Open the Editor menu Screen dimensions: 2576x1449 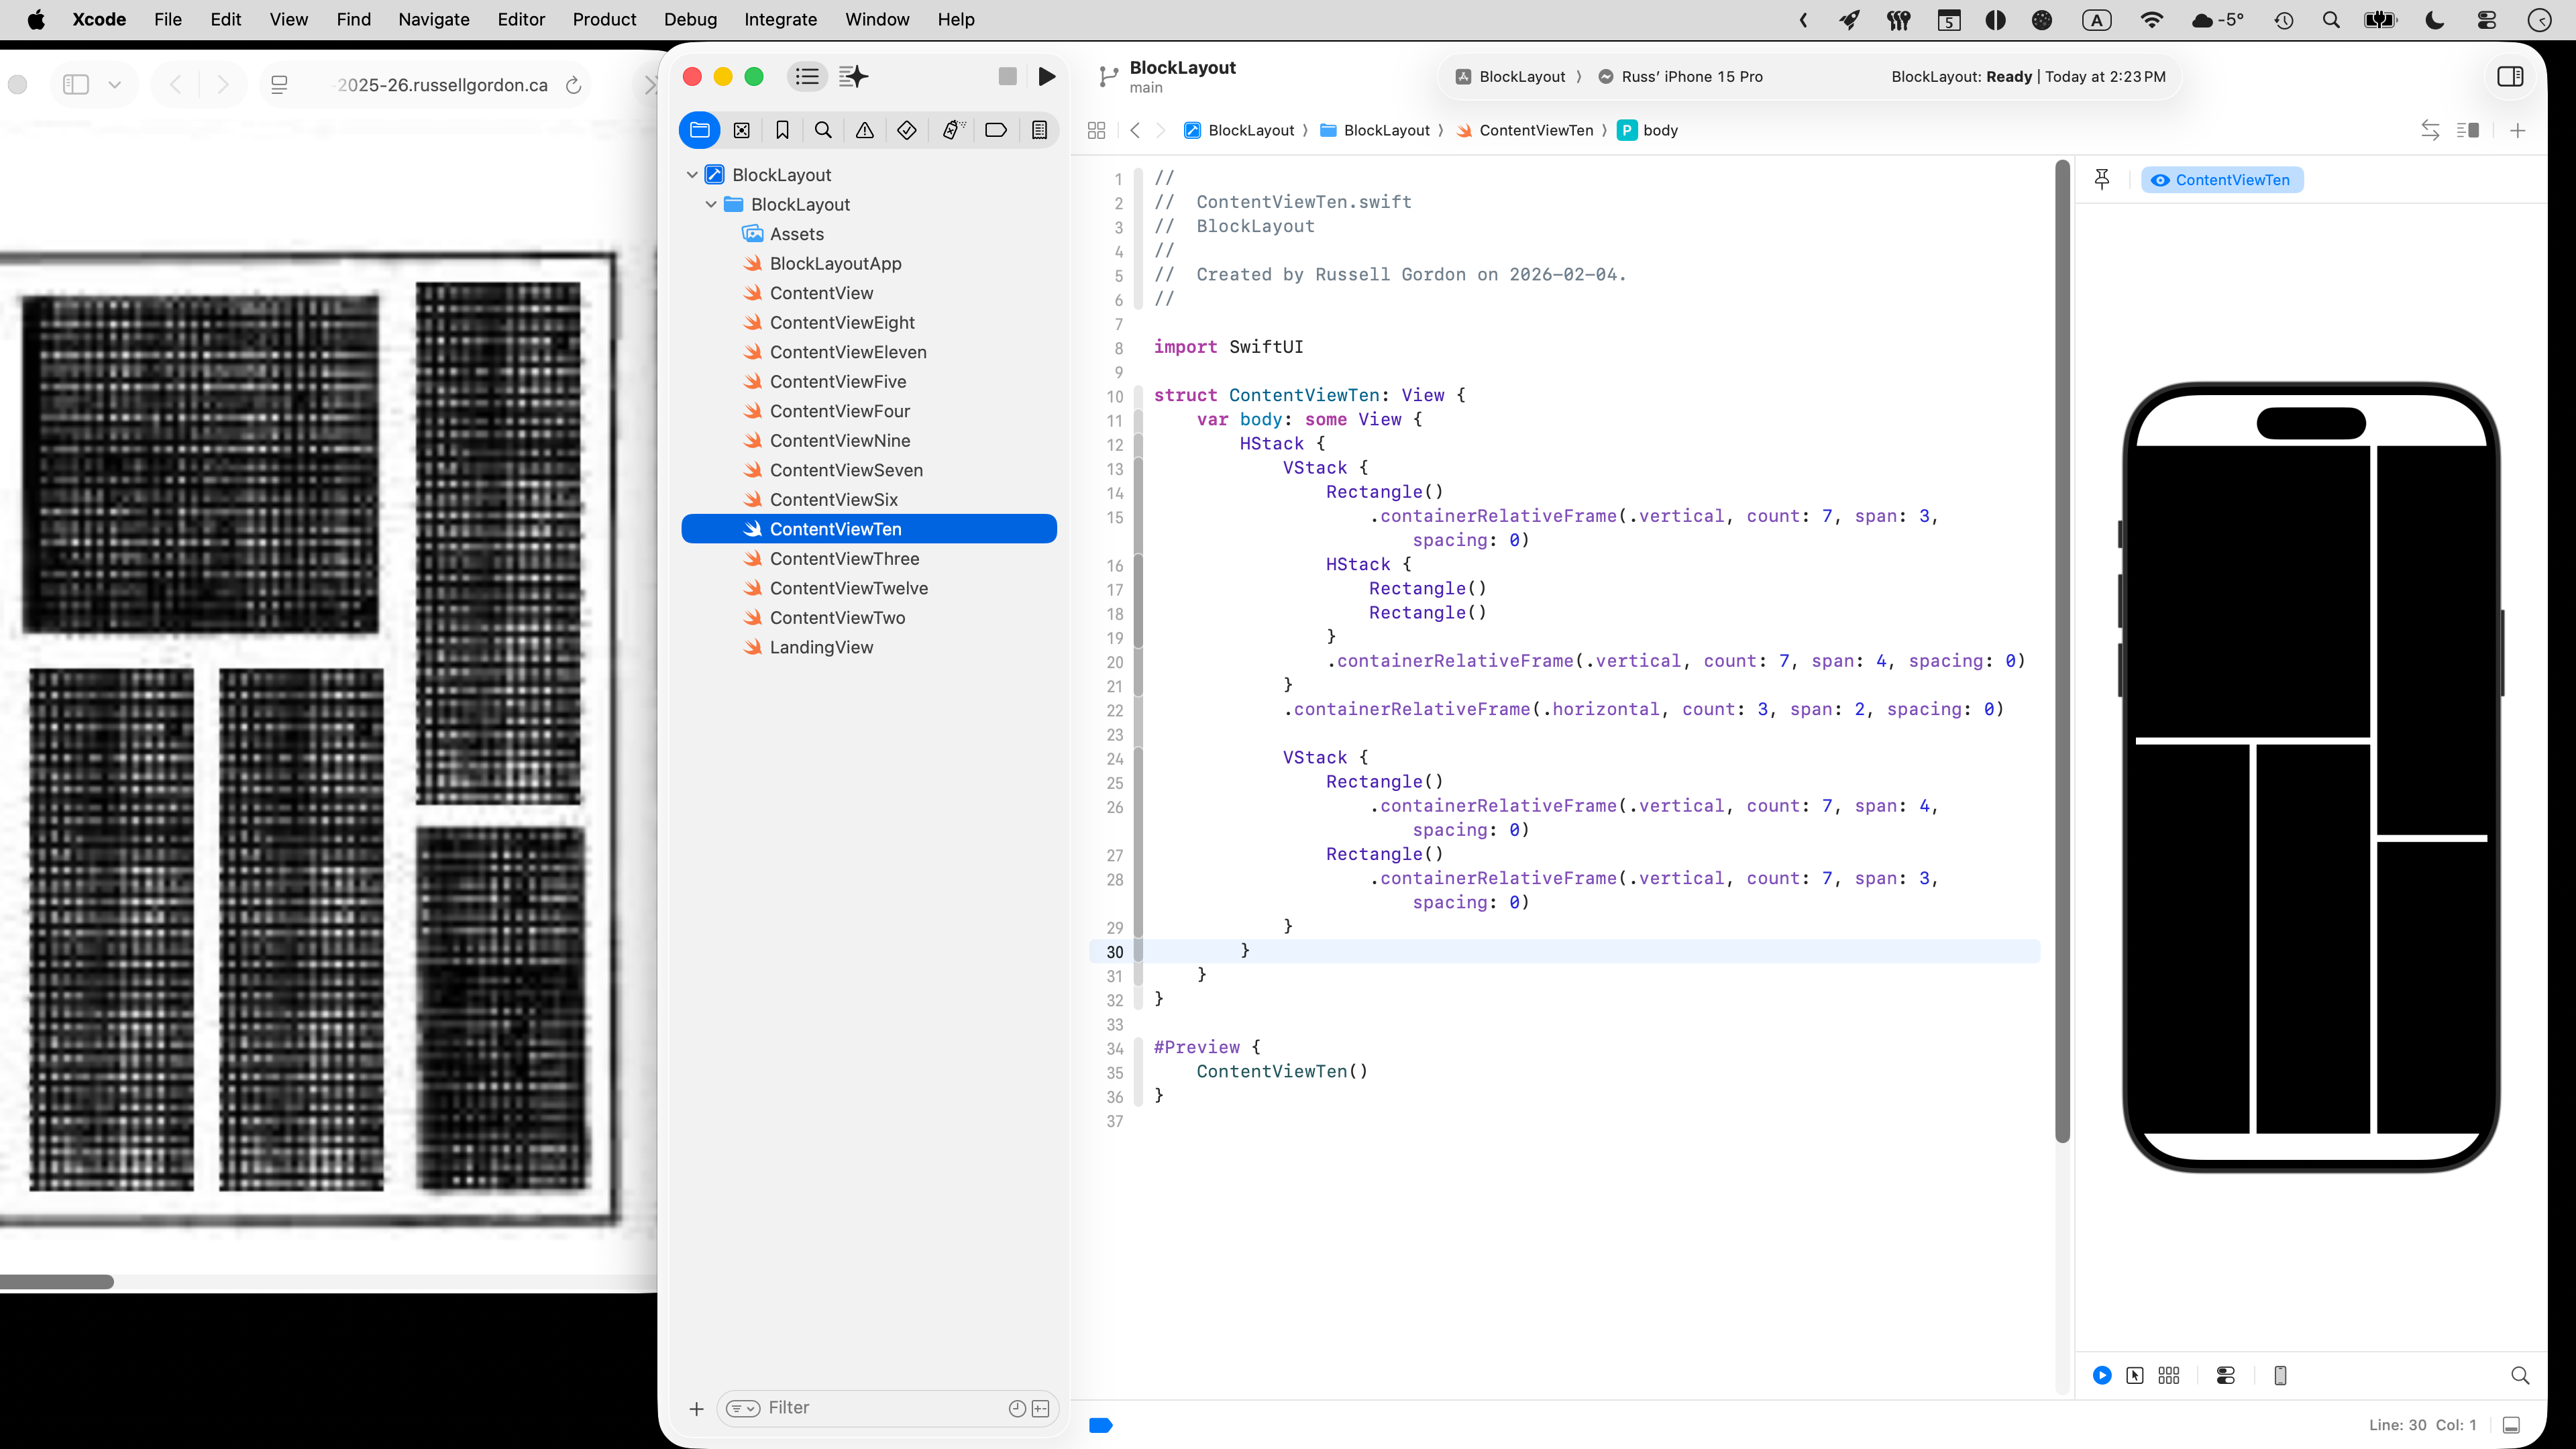pos(521,19)
